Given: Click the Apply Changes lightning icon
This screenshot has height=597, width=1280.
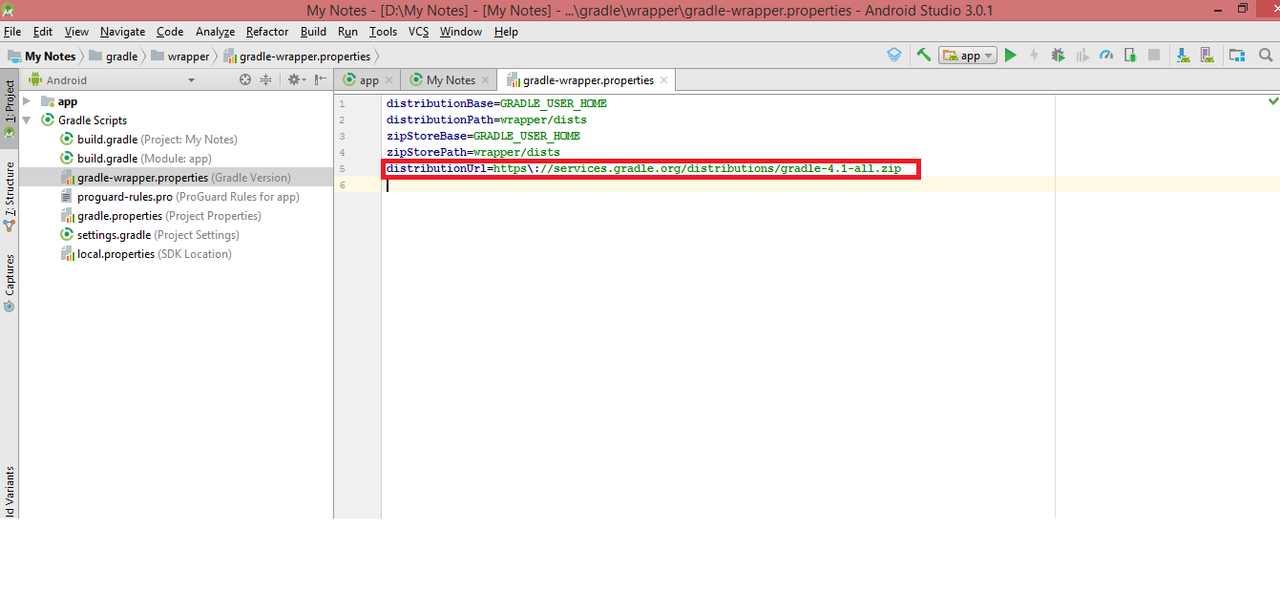Looking at the screenshot, I should (1034, 56).
